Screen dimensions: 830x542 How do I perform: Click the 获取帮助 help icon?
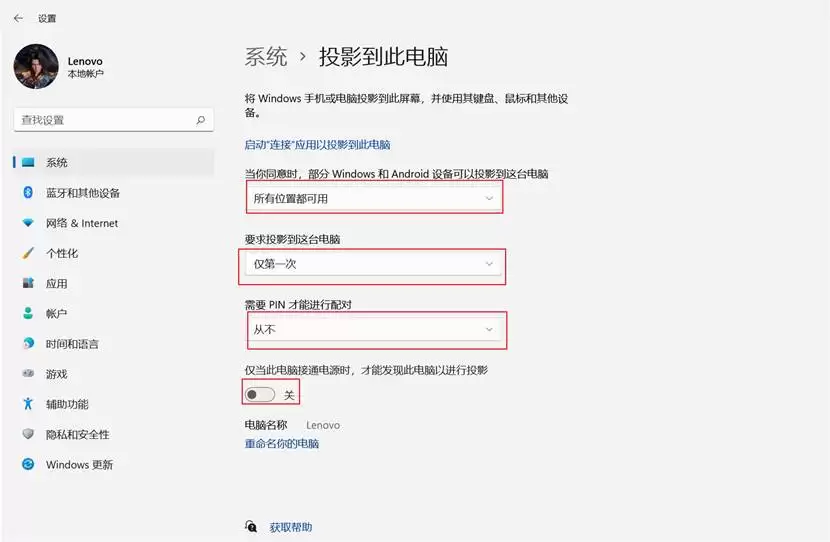coord(251,527)
